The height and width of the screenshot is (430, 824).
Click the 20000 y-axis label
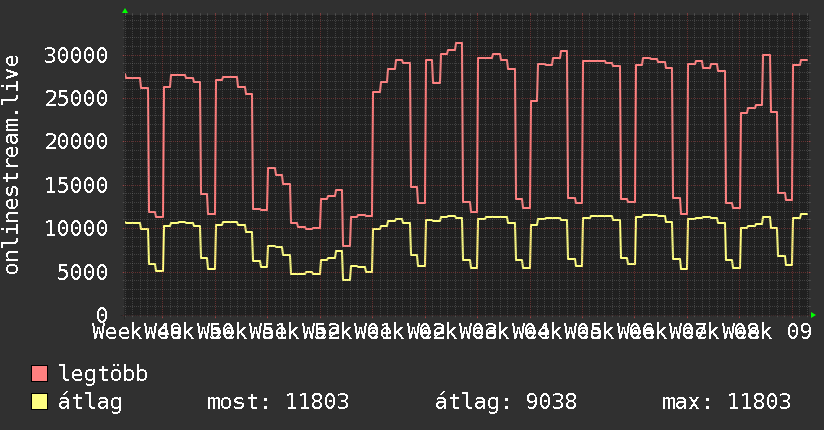(76, 141)
